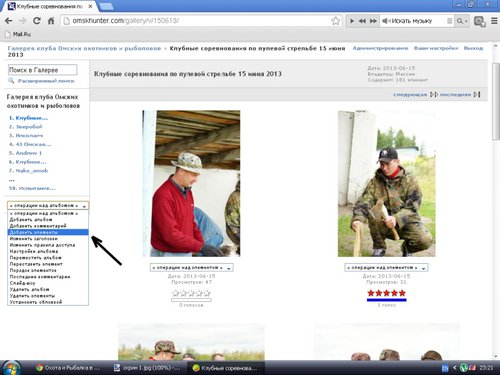500x375 pixels.
Task: Collapse the 'операции над альбомом' combo box
Action: click(48, 206)
